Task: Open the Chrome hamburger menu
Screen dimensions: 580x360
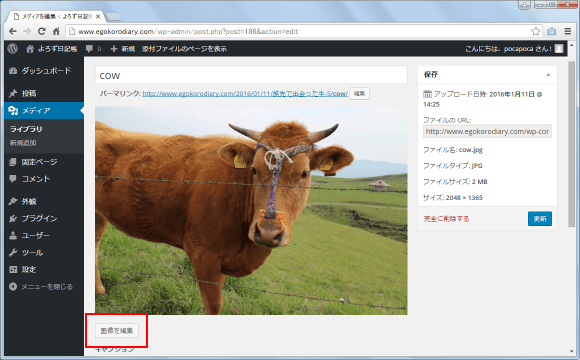Action: click(568, 31)
